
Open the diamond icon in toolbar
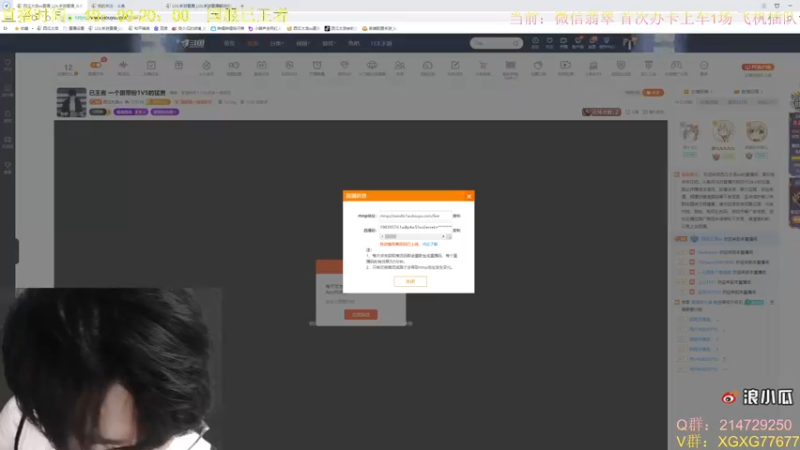[344, 65]
